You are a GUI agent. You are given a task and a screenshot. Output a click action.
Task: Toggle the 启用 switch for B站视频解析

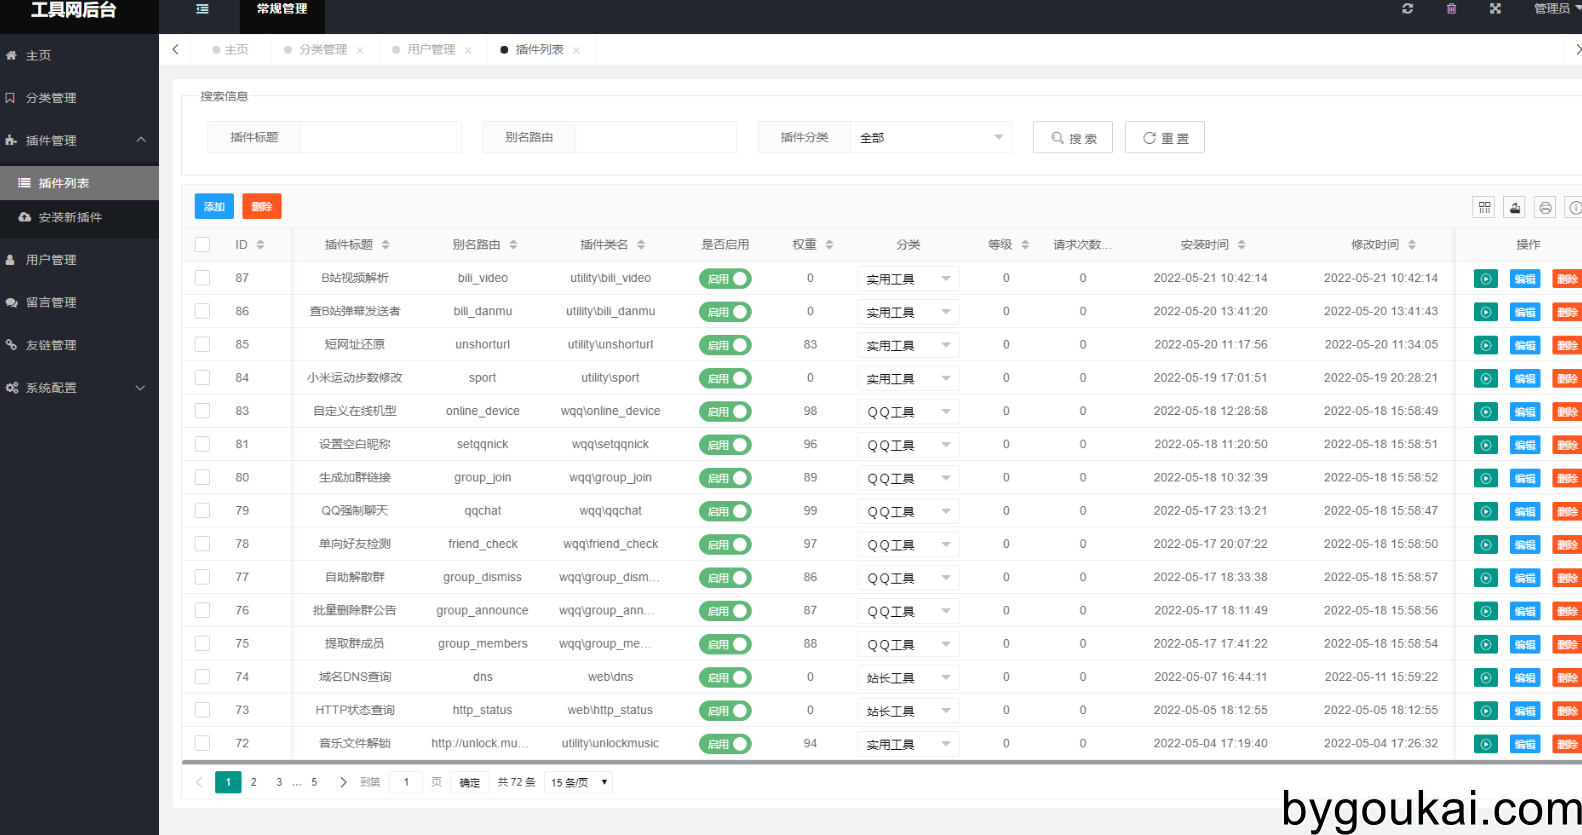pos(725,279)
